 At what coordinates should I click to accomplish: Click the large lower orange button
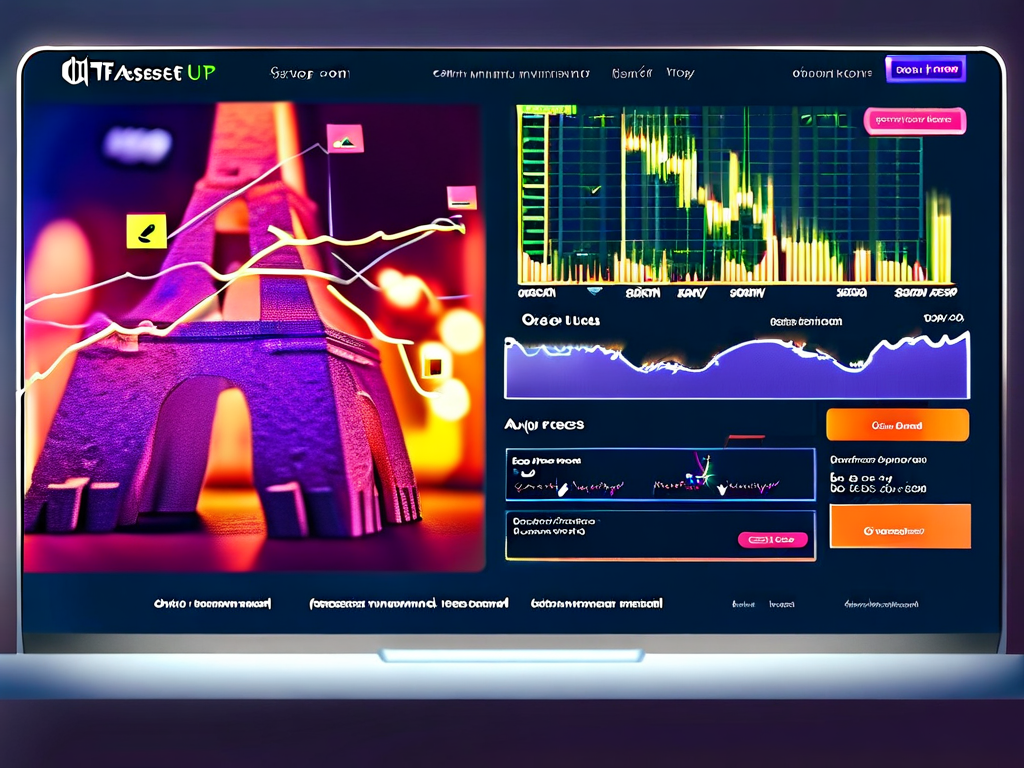click(900, 526)
